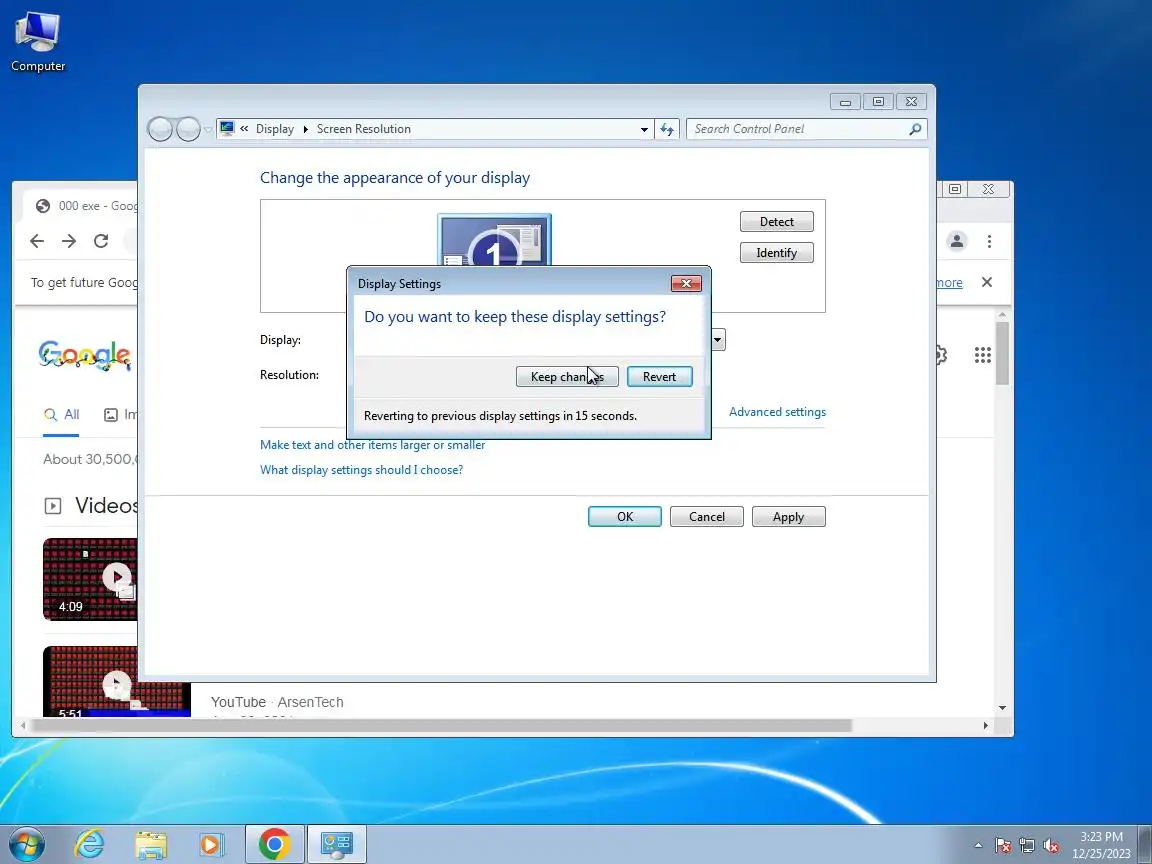Reload the page in Chrome
Image resolution: width=1152 pixels, height=864 pixels.
[101, 241]
